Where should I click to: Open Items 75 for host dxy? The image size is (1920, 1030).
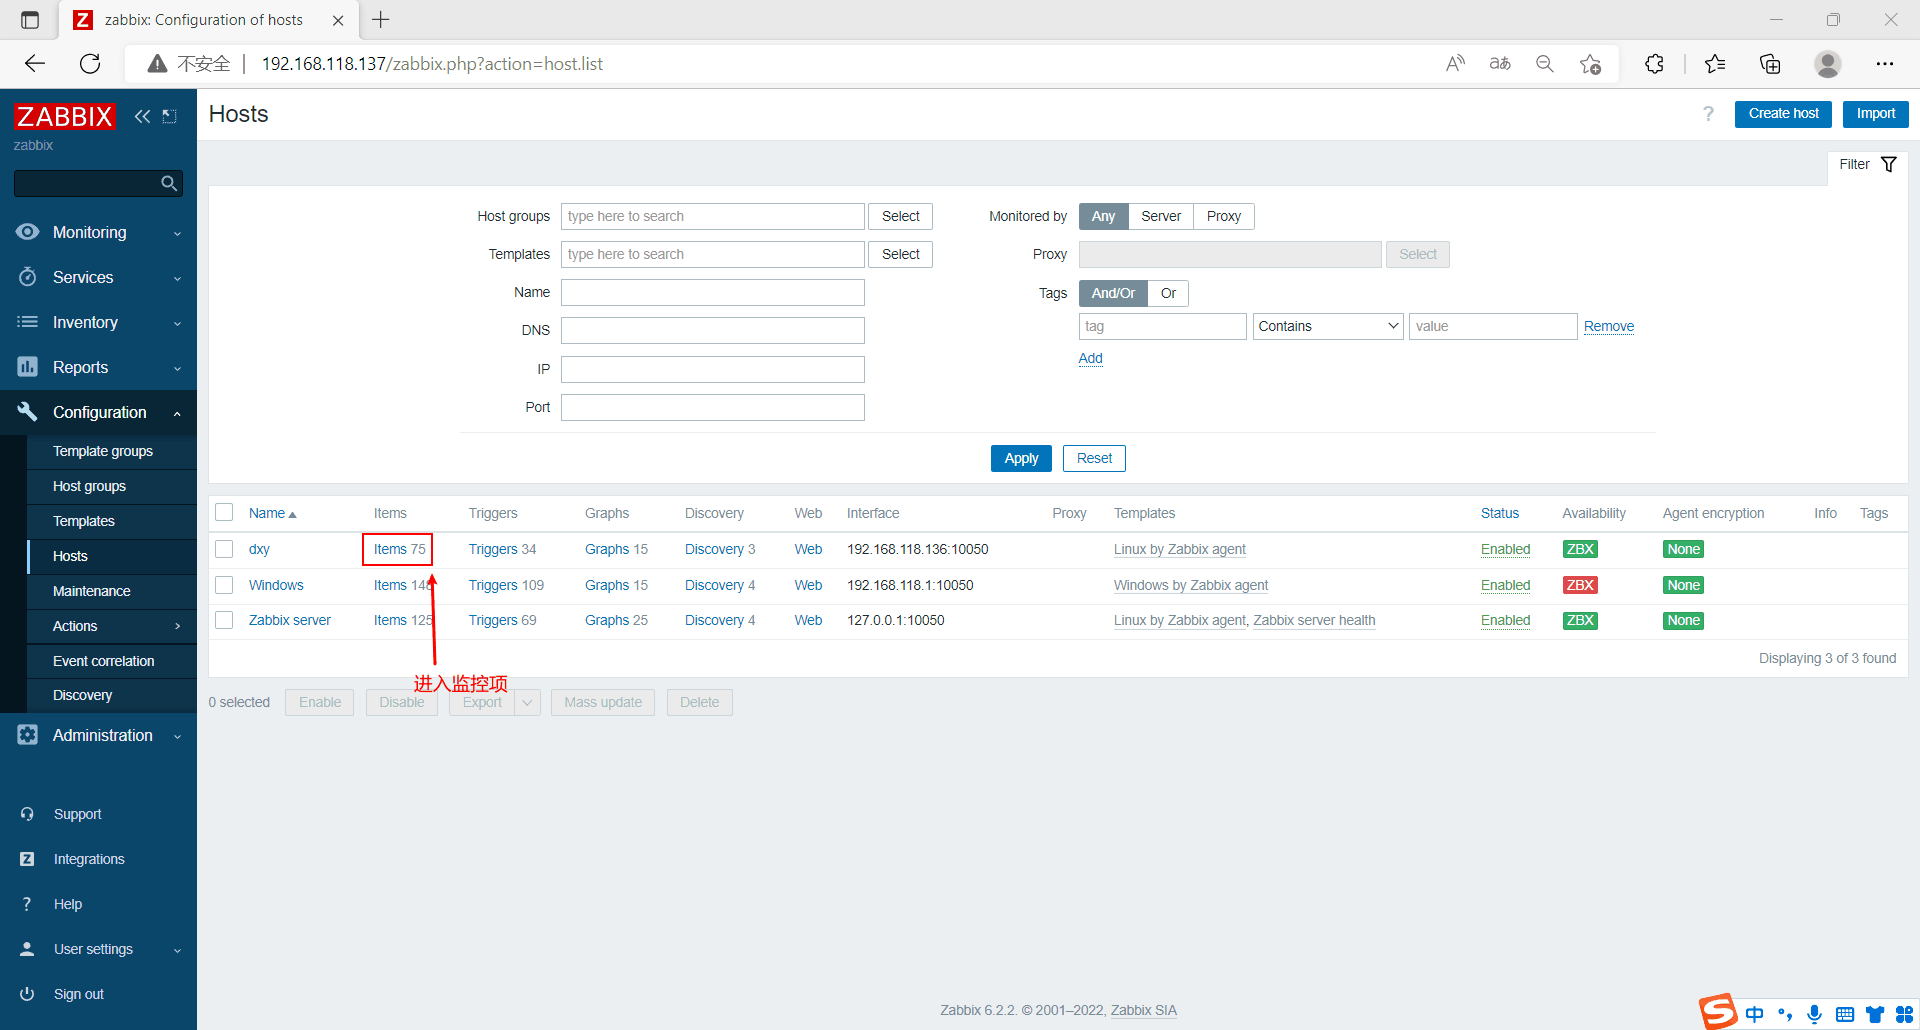point(399,549)
